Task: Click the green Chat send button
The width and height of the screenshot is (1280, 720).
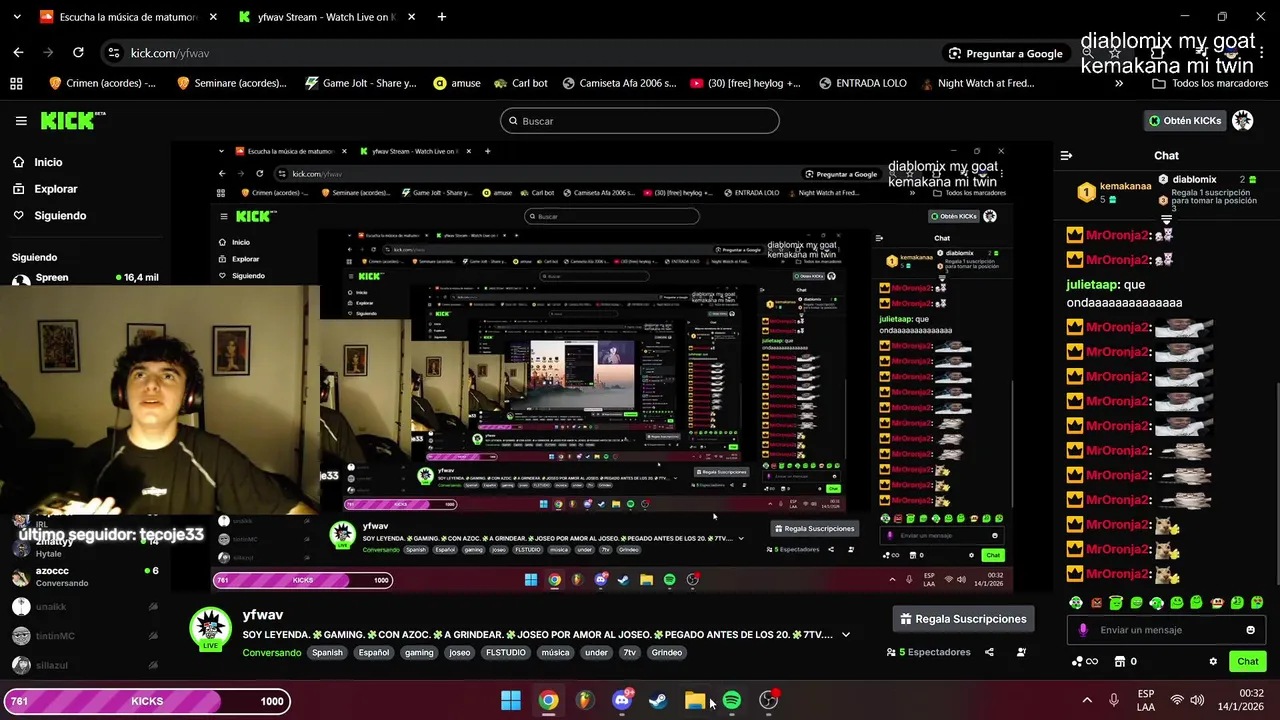Action: click(x=1248, y=662)
